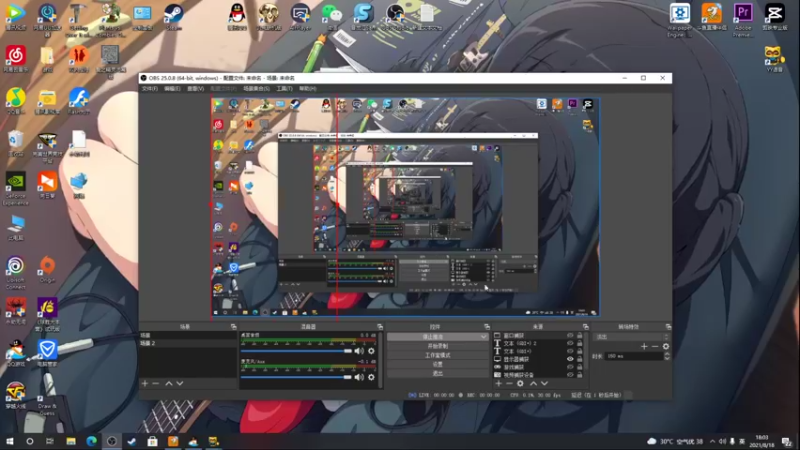Screen dimensions: 800x450
Task: Open the 文件(F) menu
Action: pos(149,89)
